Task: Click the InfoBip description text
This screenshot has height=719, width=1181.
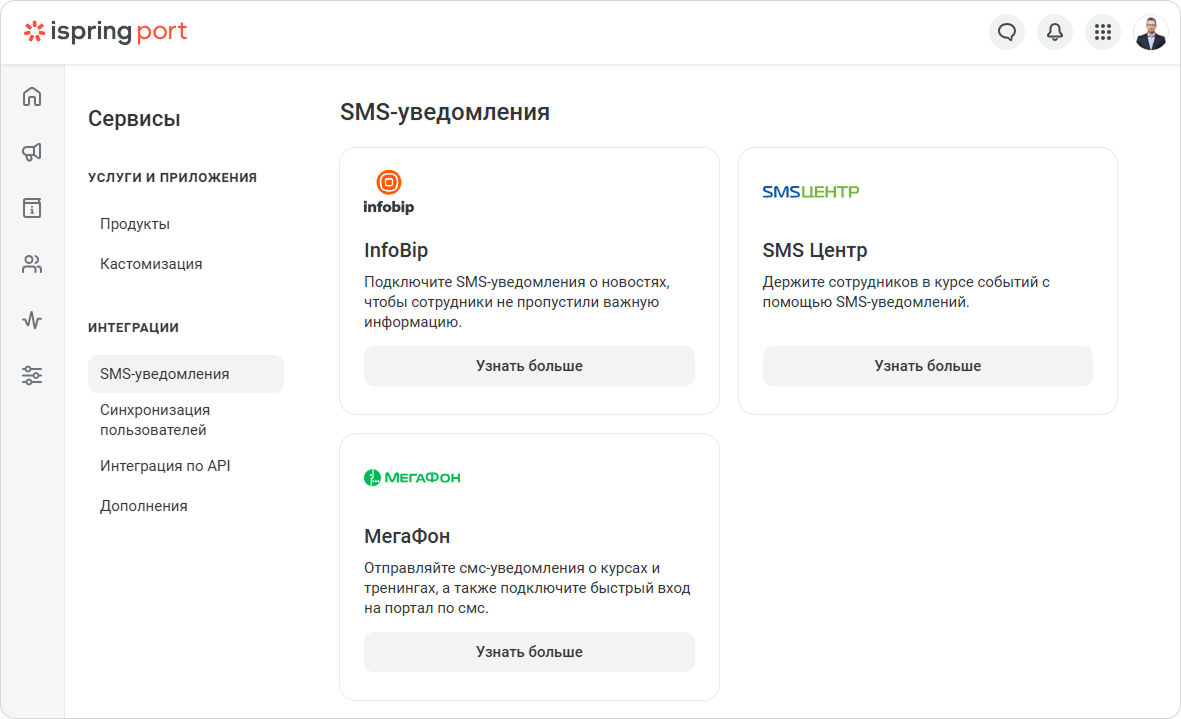Action: pyautogui.click(x=517, y=302)
